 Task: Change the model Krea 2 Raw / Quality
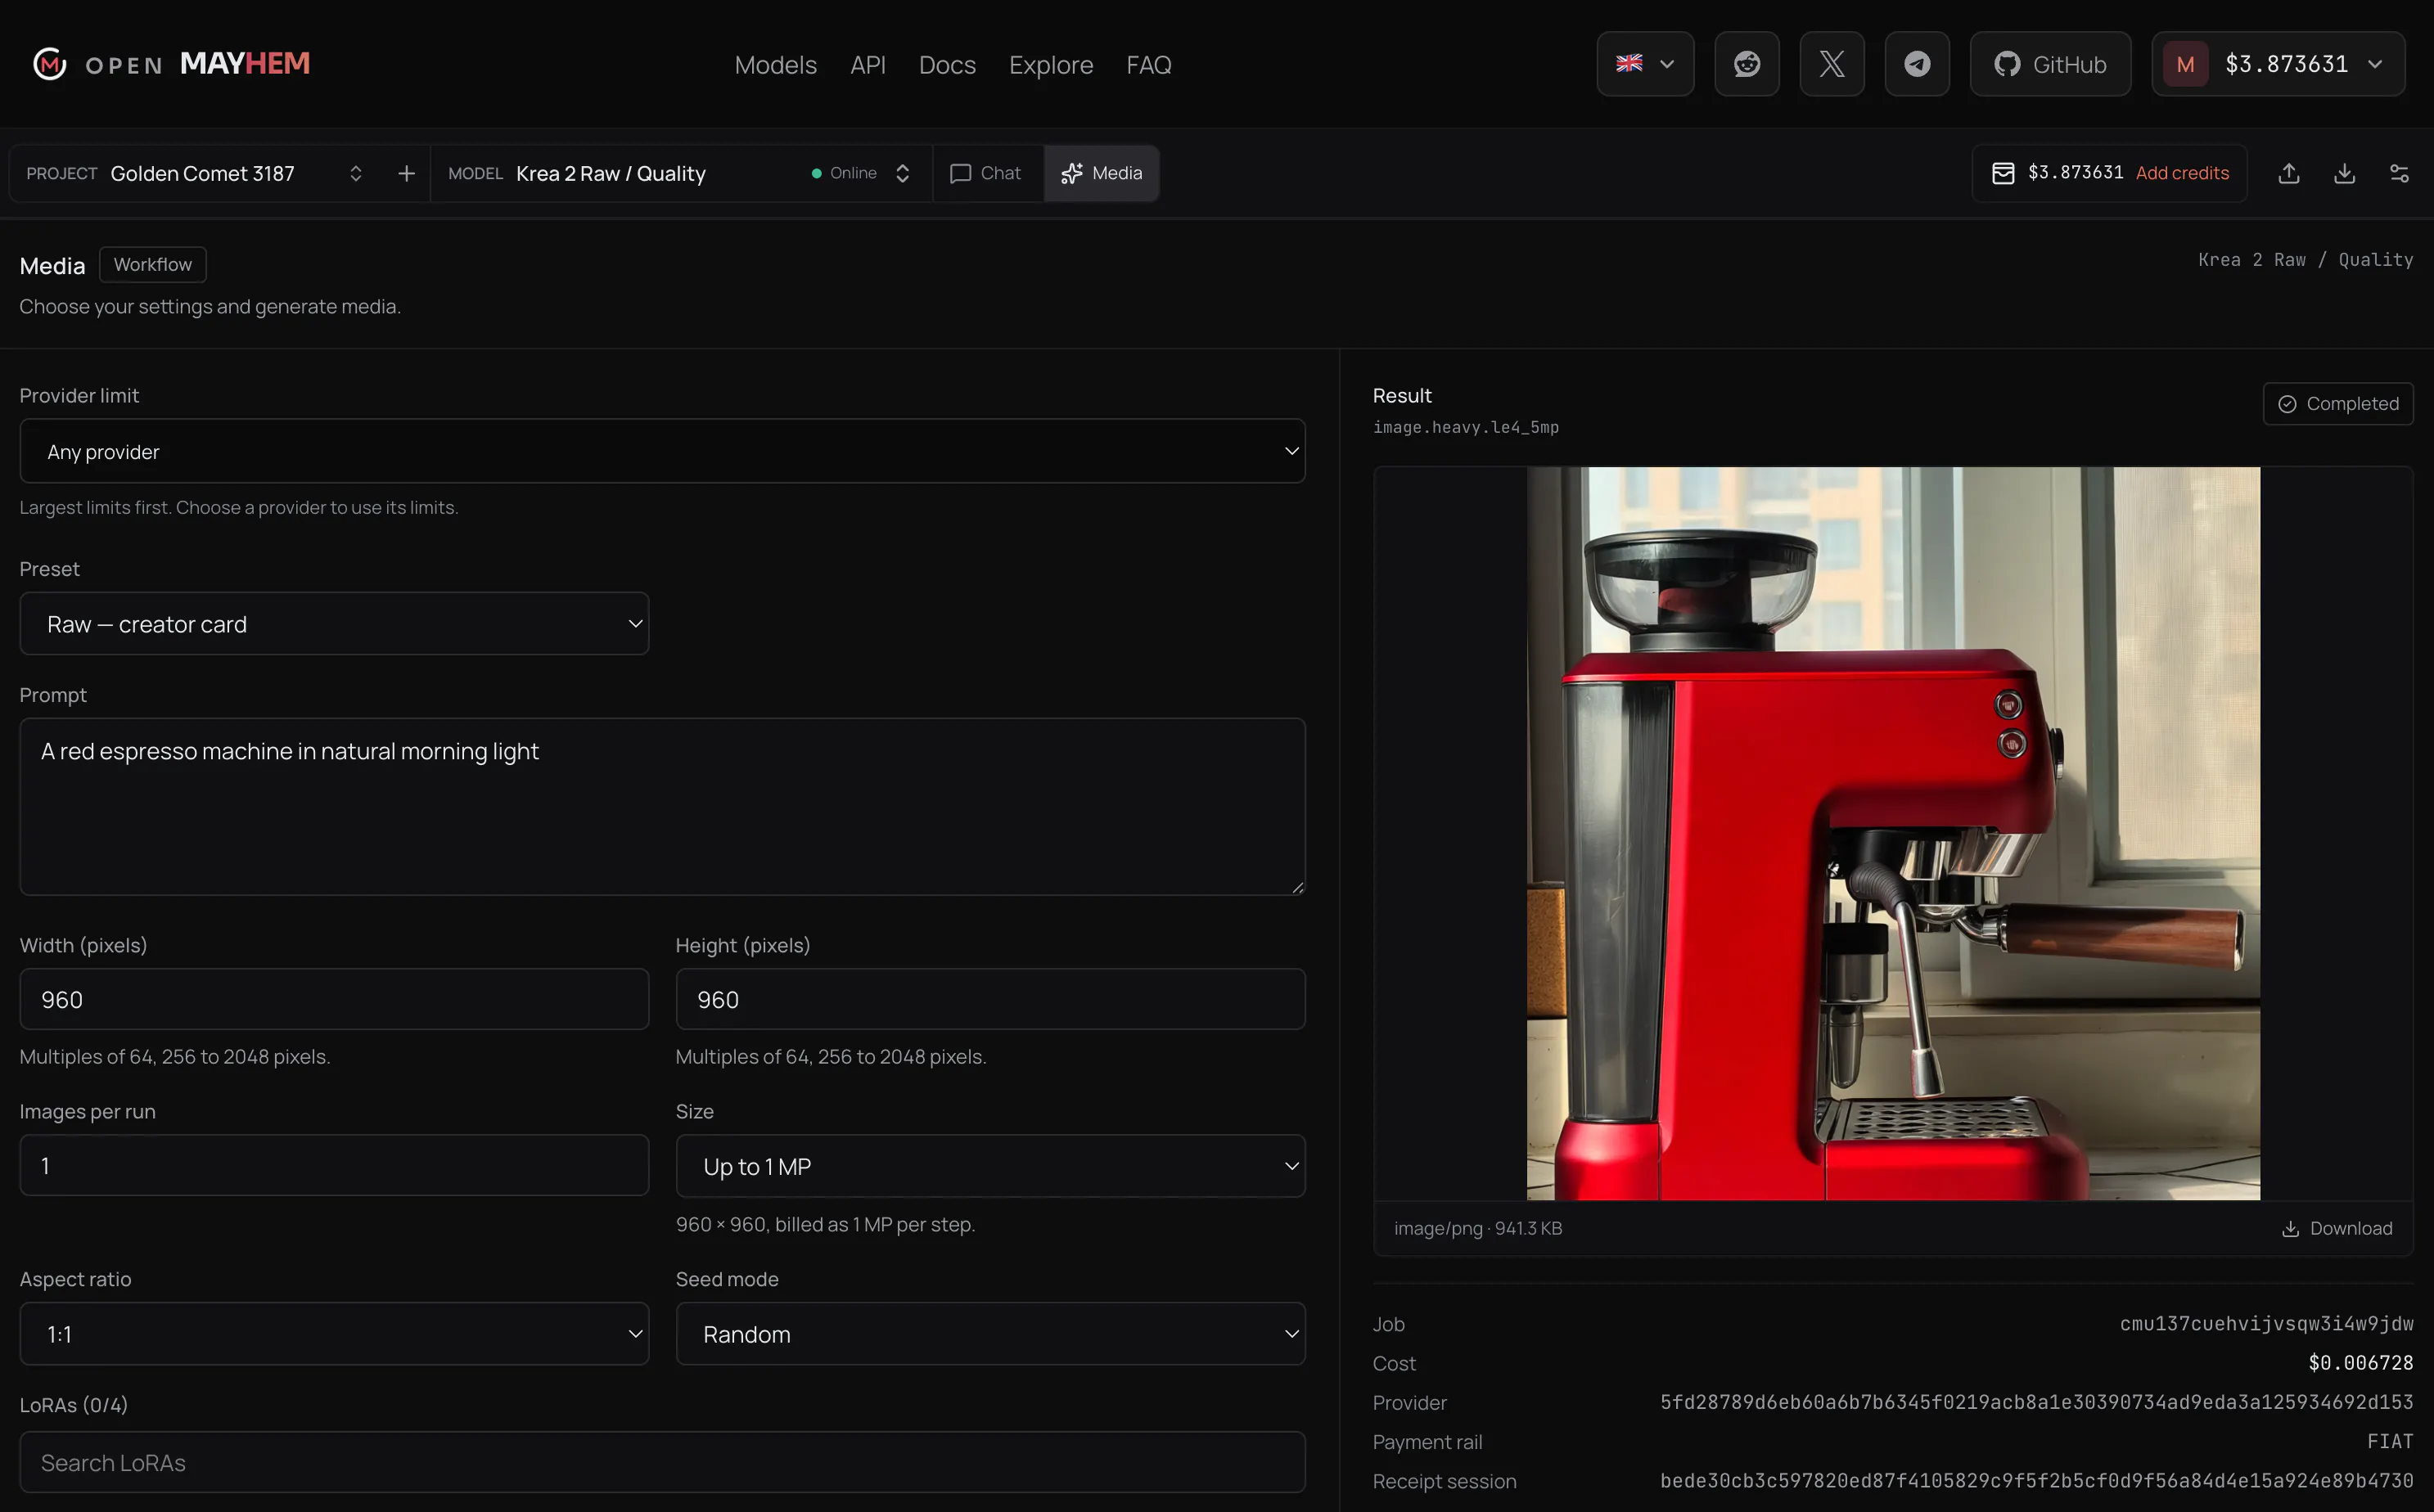(x=680, y=173)
